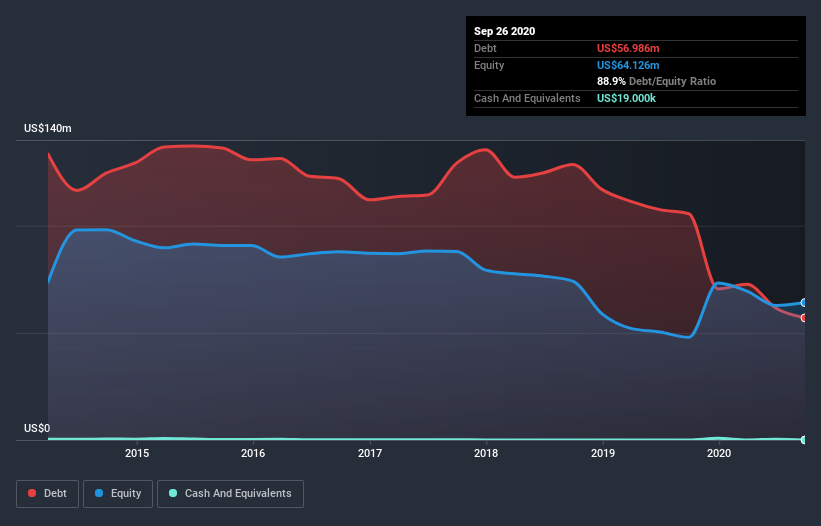Click the US$19.000k cash value
821x526 pixels.
point(626,98)
